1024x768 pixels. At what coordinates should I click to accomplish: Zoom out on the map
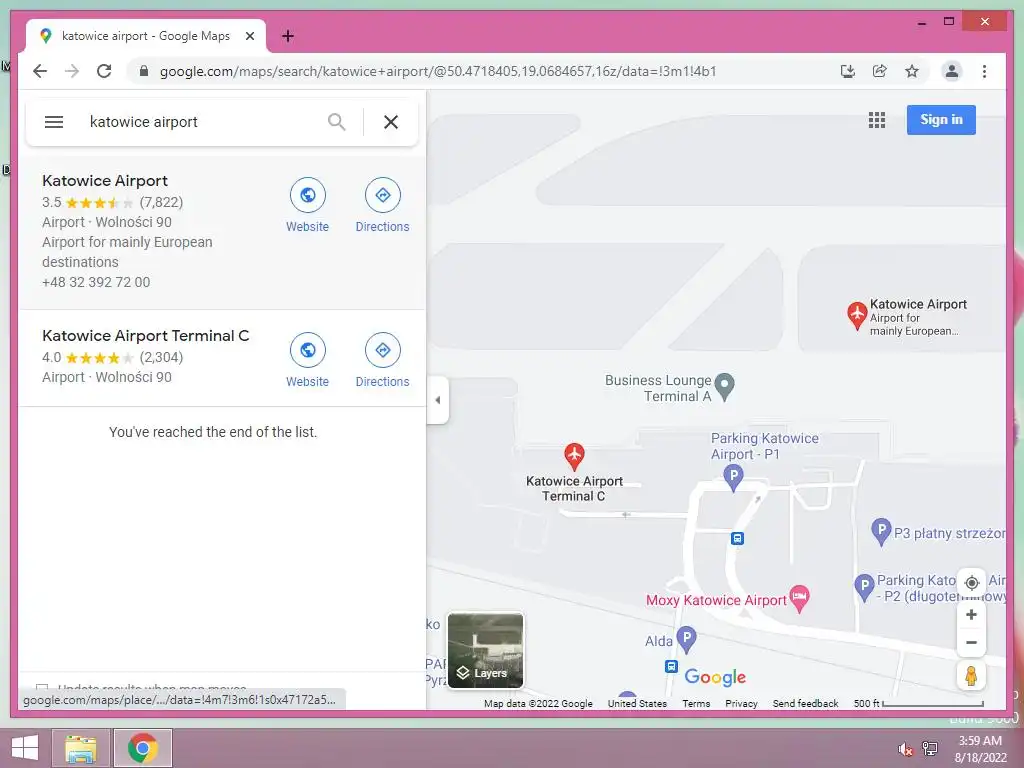click(x=971, y=643)
